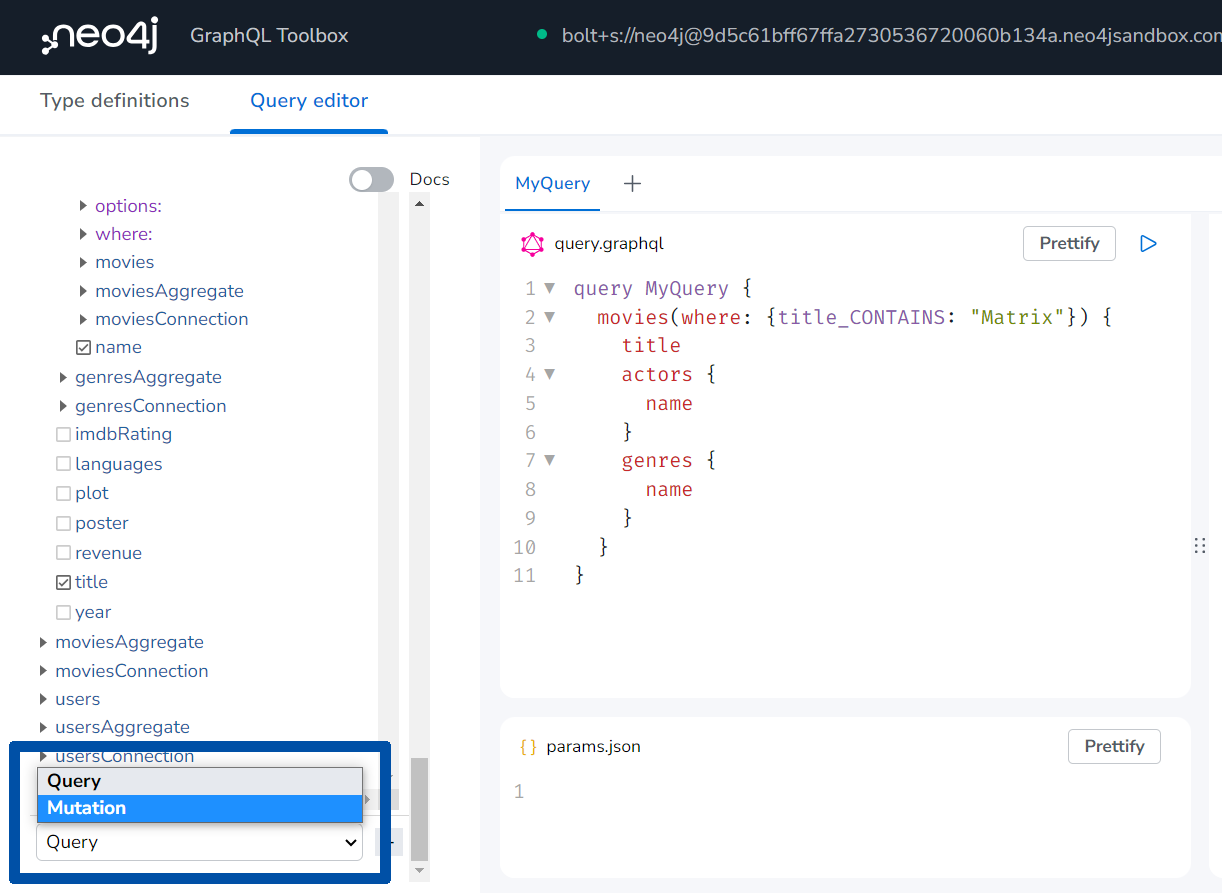Toggle the Docs switch

coord(371,180)
